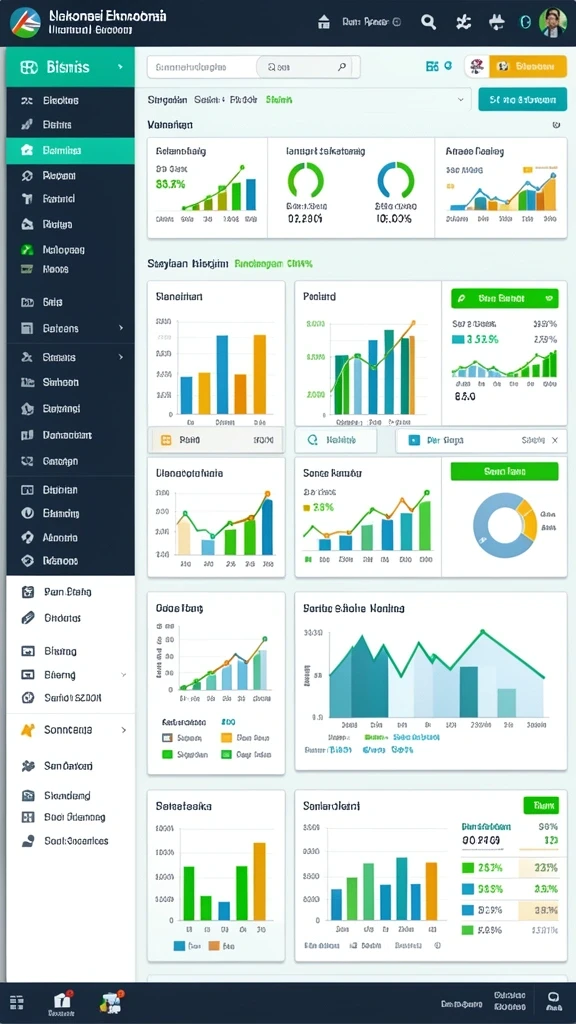This screenshot has width=576, height=1024.
Task: Click the yellow button at top right
Action: coord(527,66)
